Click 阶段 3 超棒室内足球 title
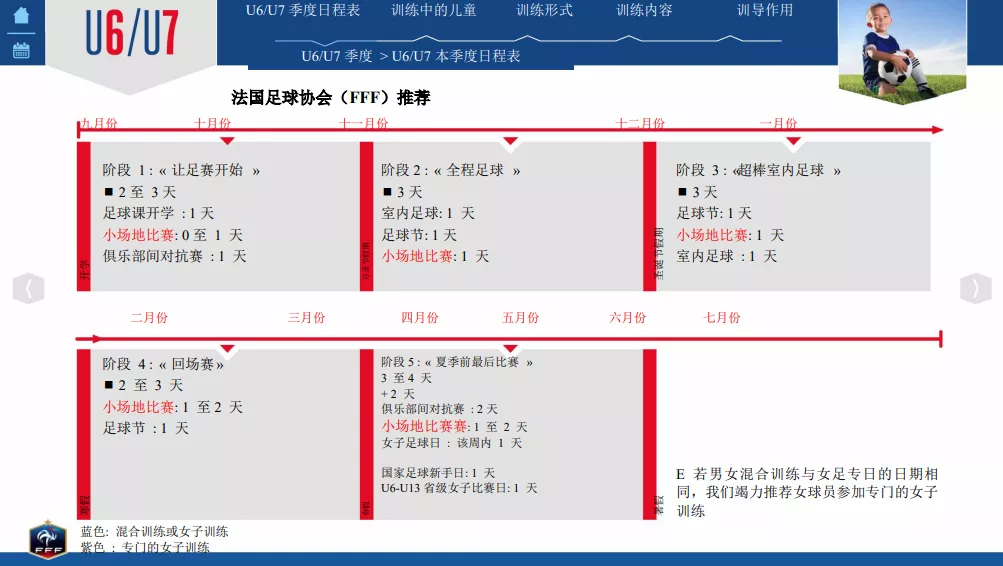The image size is (1003, 566). [759, 170]
